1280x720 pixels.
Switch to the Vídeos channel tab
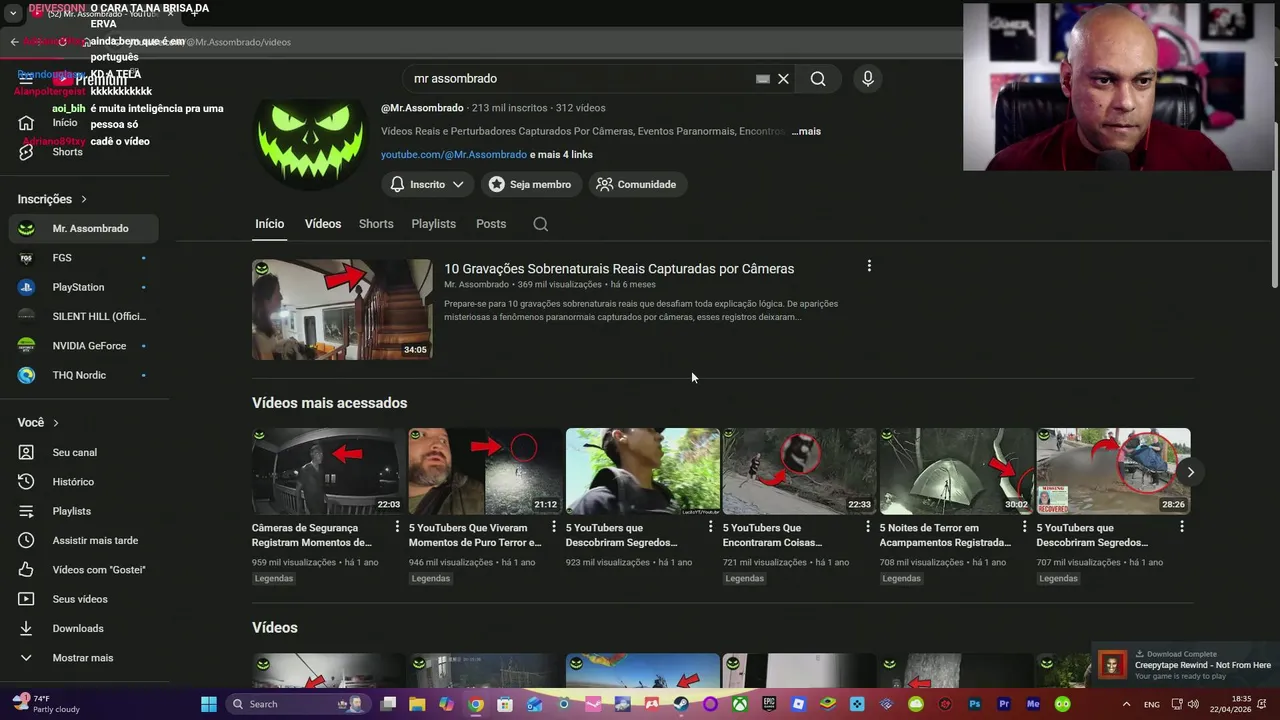(x=323, y=224)
